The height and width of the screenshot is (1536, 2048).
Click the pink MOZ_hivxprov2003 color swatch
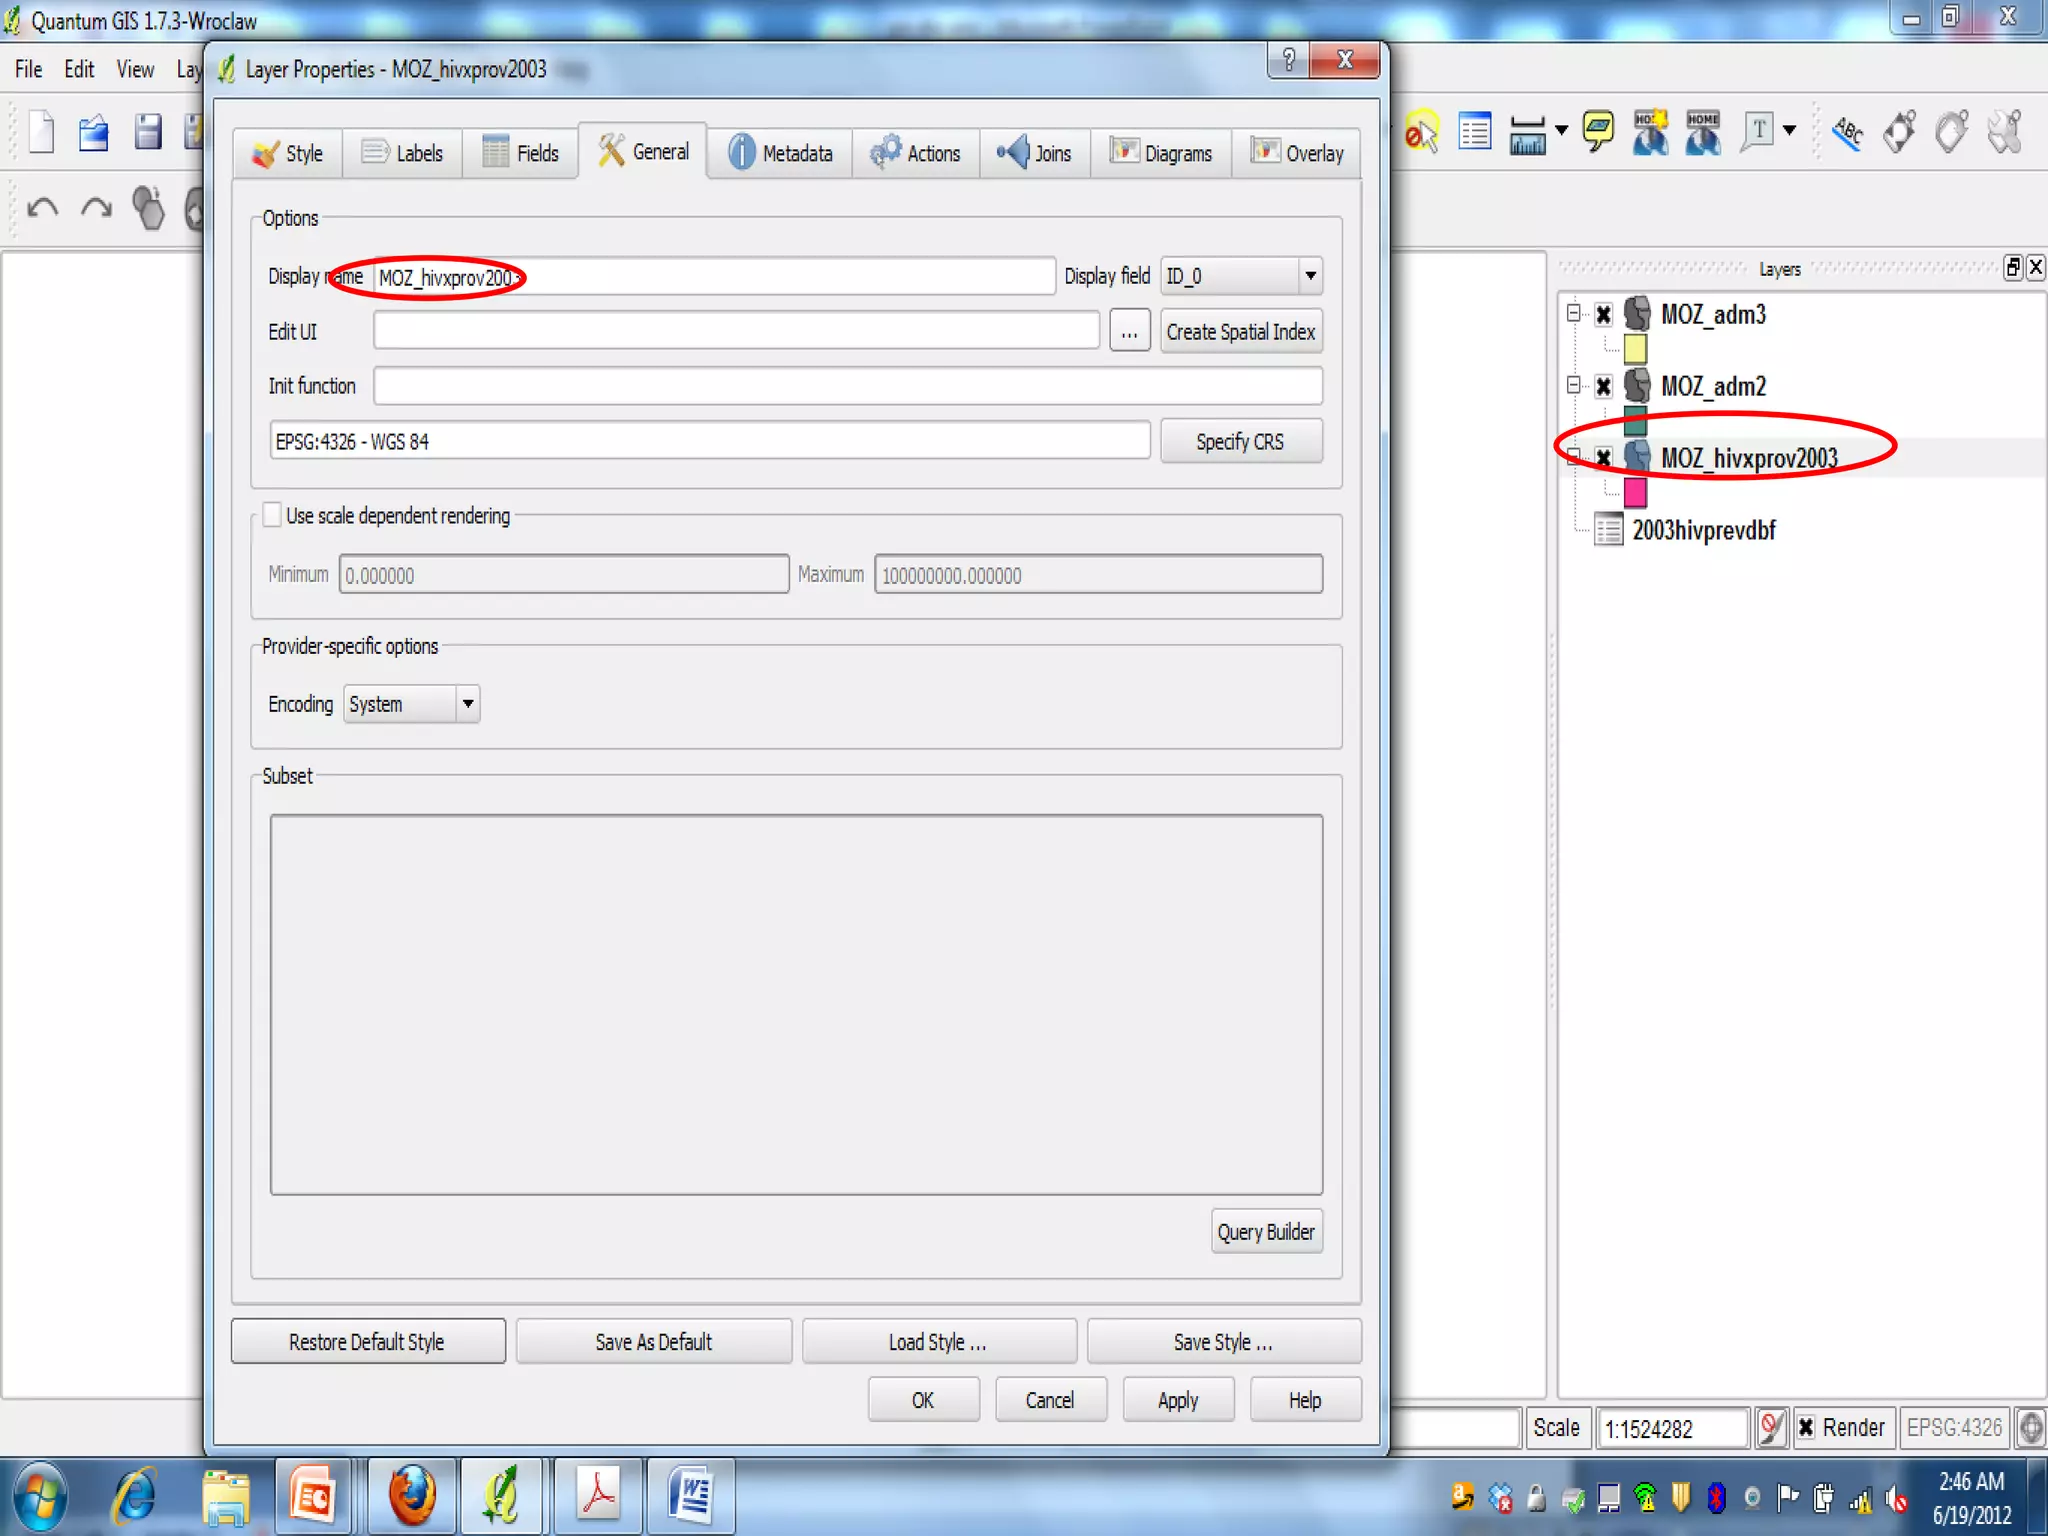(1635, 493)
